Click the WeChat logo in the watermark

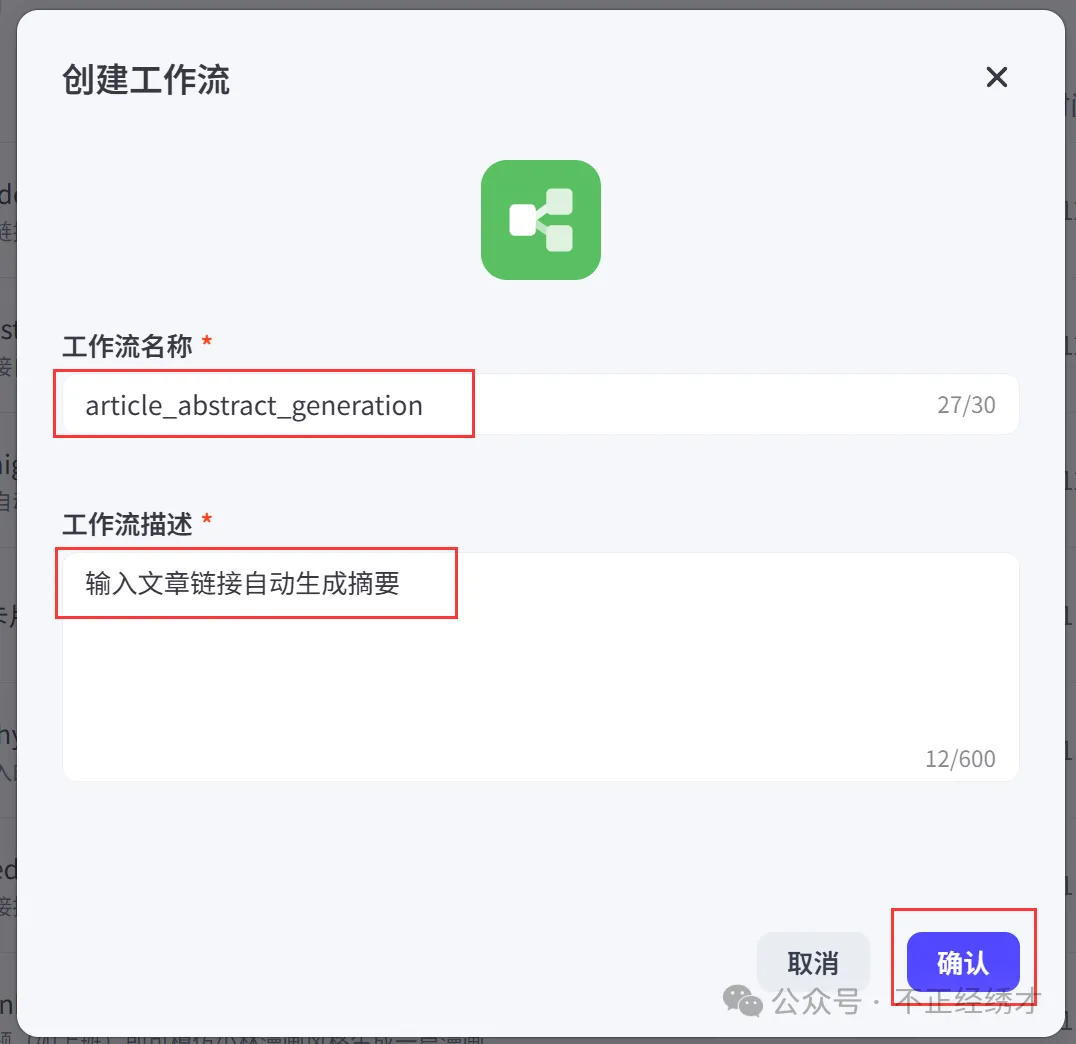742,1001
